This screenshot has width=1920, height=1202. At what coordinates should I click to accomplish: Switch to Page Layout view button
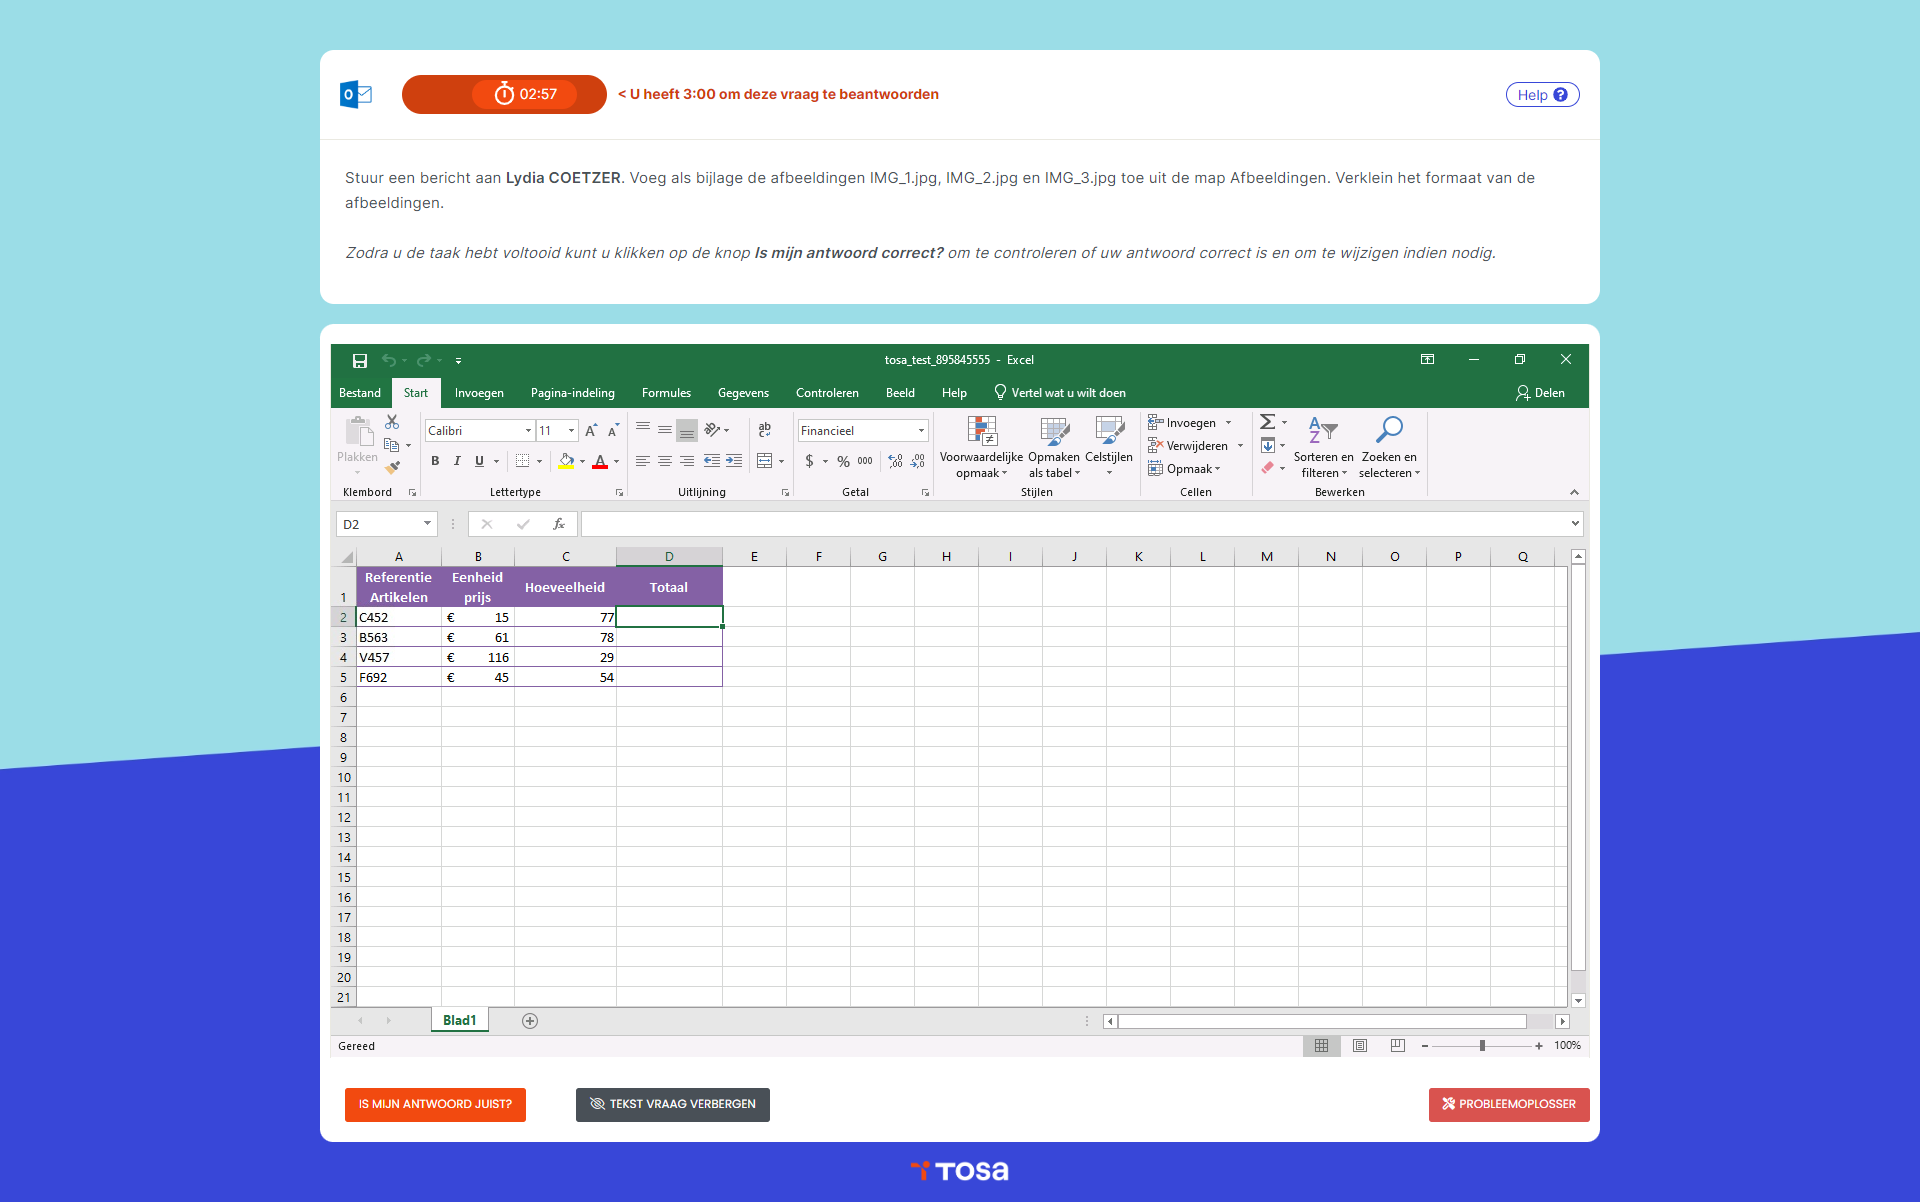click(1360, 1046)
